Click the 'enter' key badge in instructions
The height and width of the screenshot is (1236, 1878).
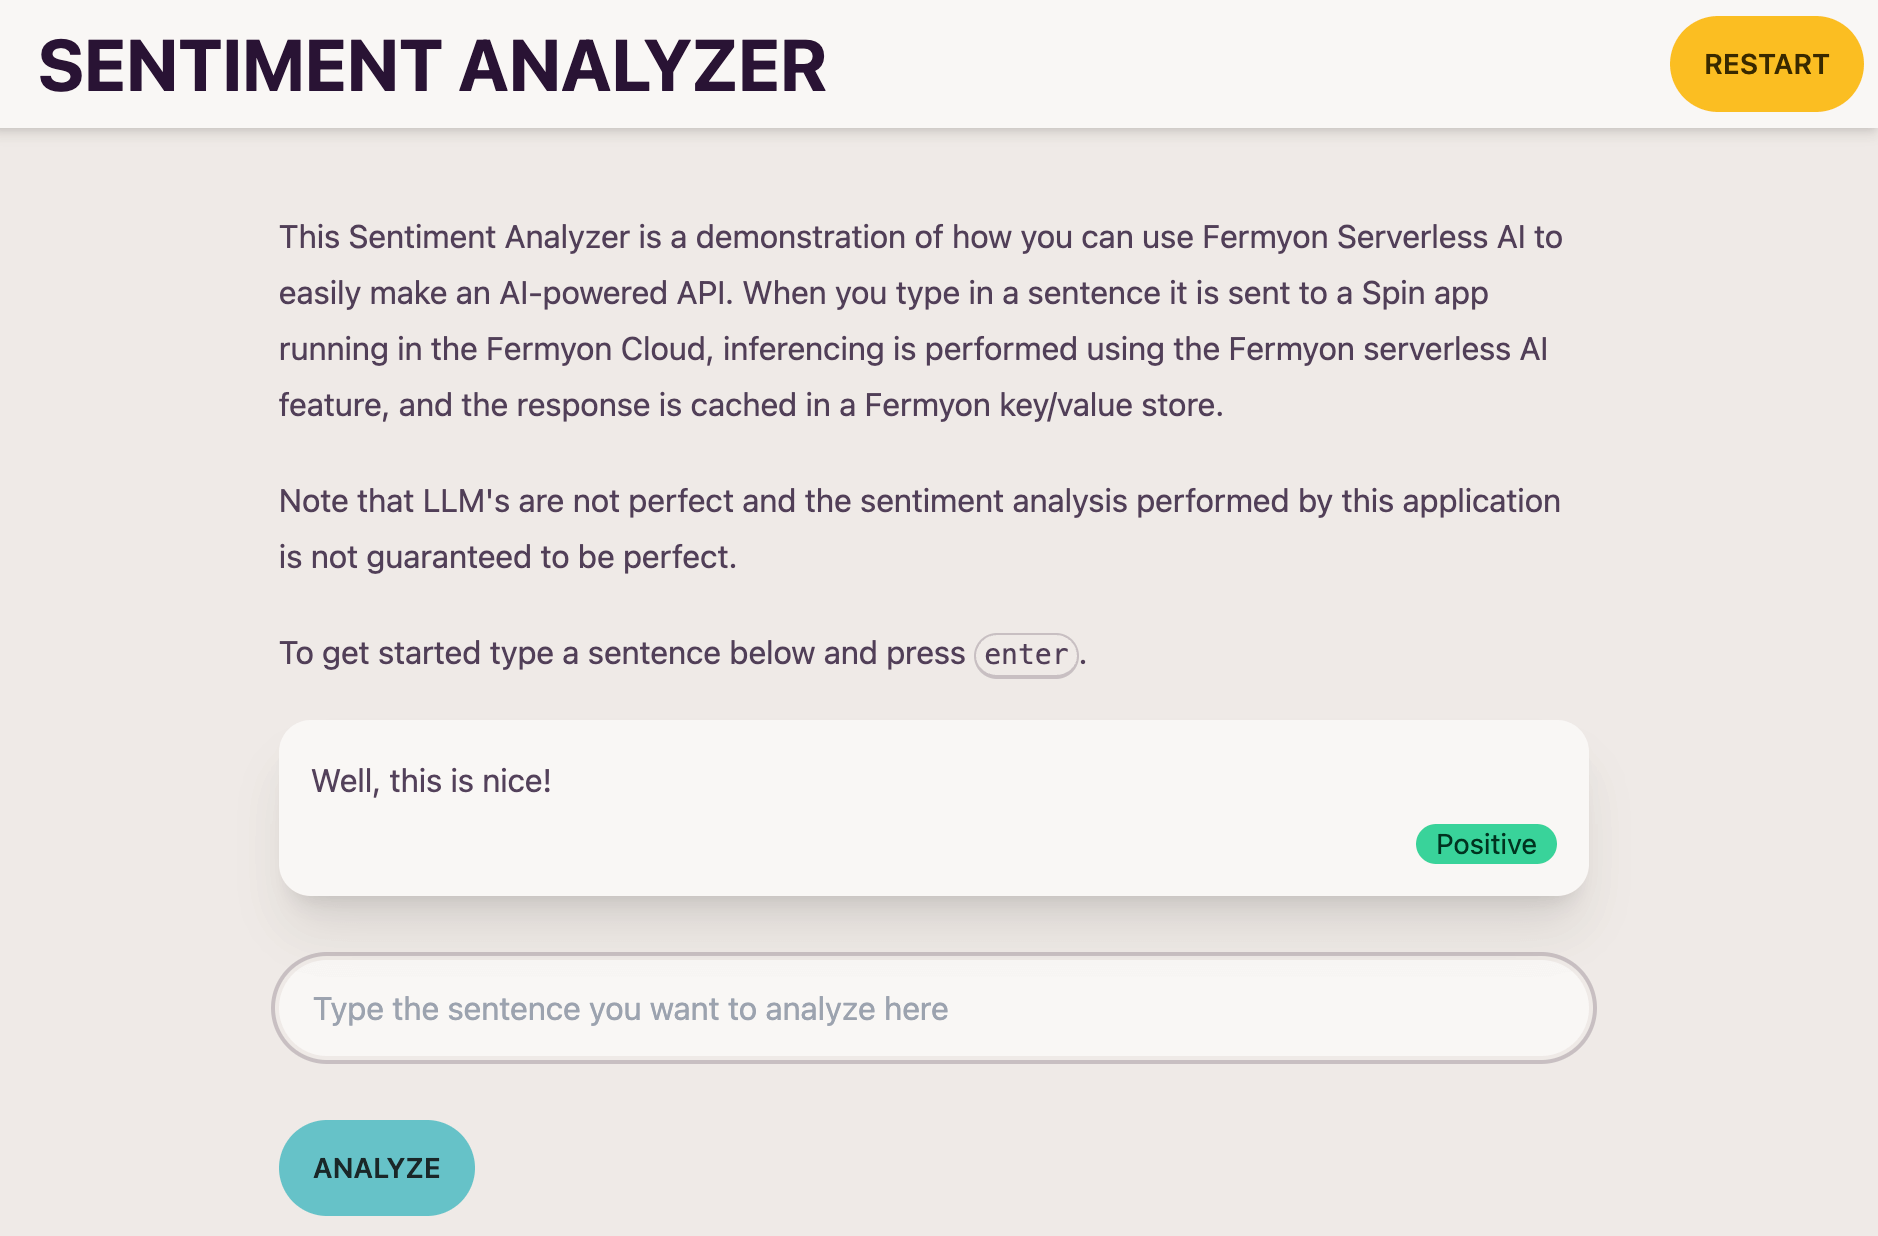pyautogui.click(x=1025, y=654)
